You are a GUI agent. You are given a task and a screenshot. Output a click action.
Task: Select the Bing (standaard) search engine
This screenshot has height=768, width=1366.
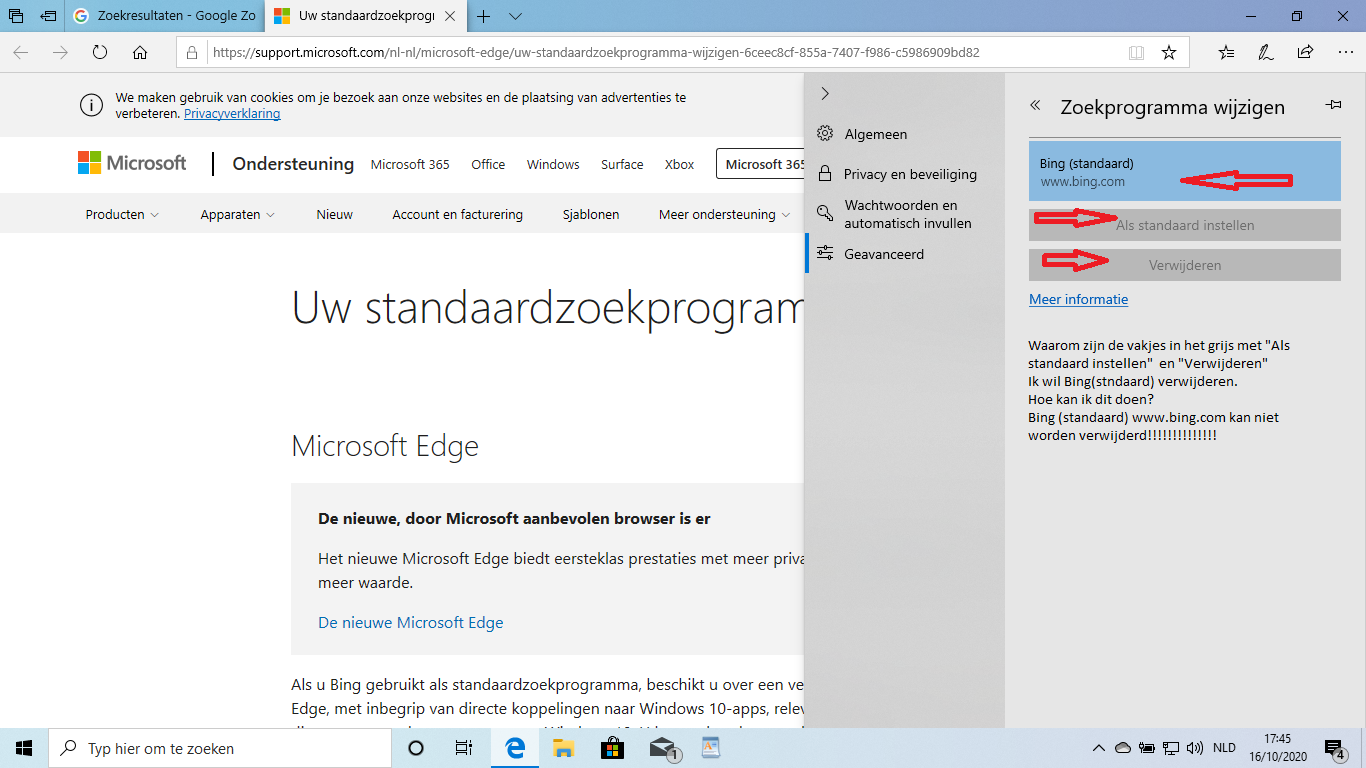(x=1184, y=171)
